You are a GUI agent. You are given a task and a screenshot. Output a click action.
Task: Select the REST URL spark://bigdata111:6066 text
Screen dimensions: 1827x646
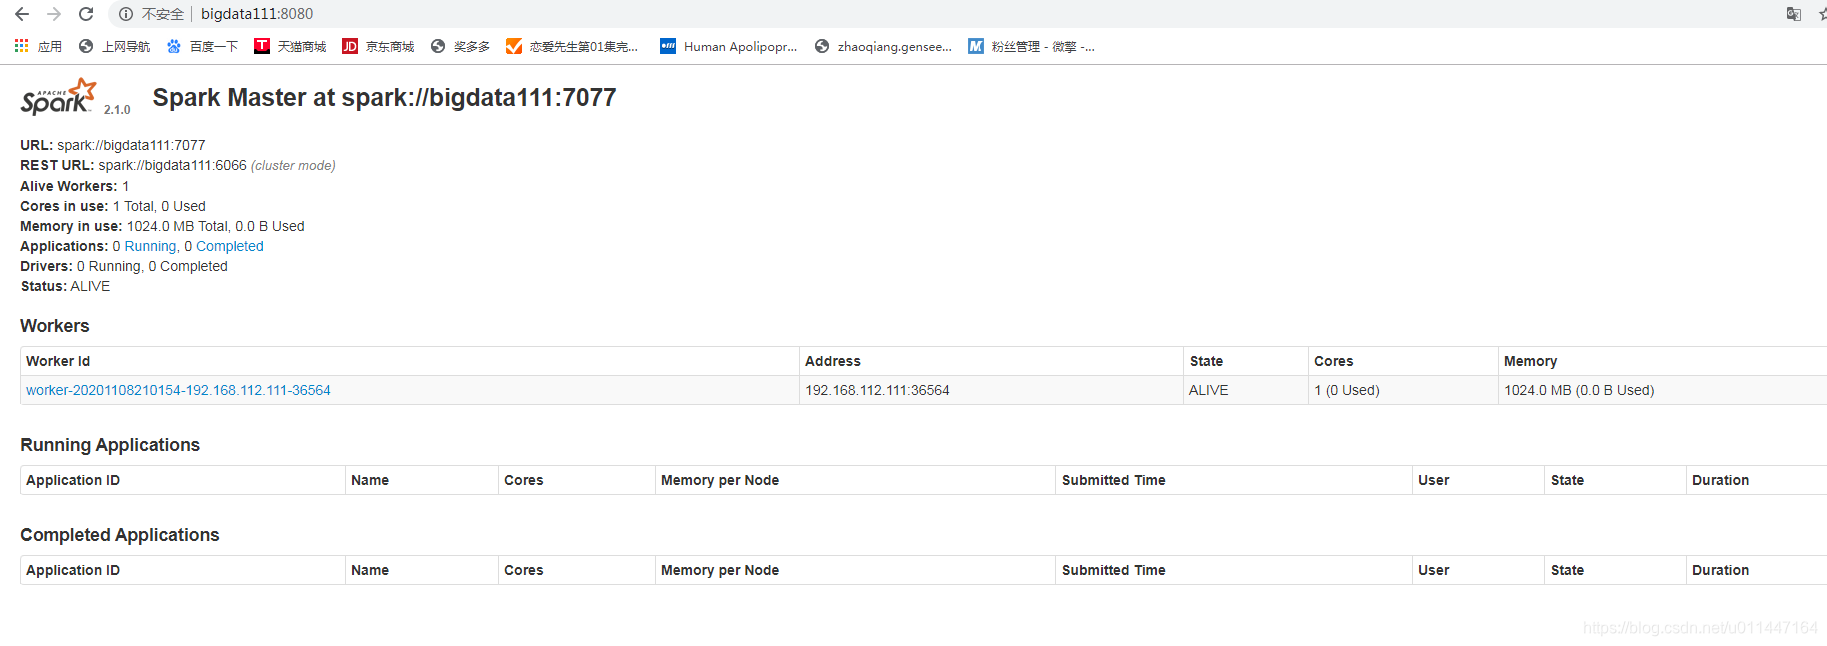(172, 165)
